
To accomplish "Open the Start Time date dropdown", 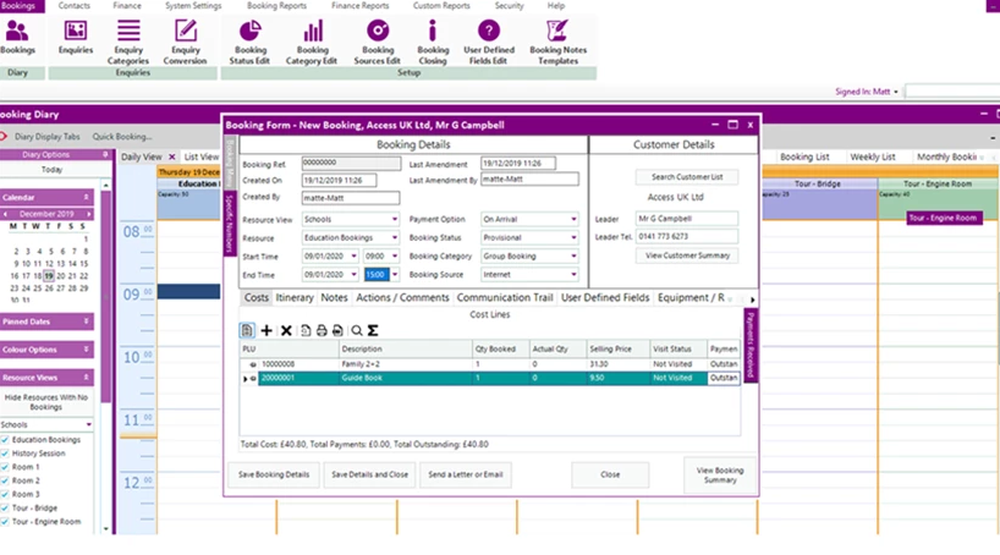I will tap(353, 256).
